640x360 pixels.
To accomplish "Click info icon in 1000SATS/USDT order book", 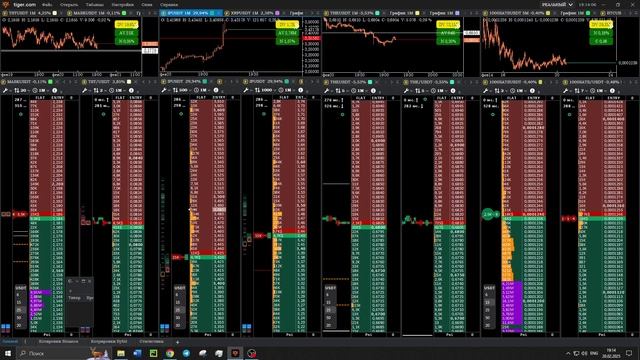I will (612, 90).
